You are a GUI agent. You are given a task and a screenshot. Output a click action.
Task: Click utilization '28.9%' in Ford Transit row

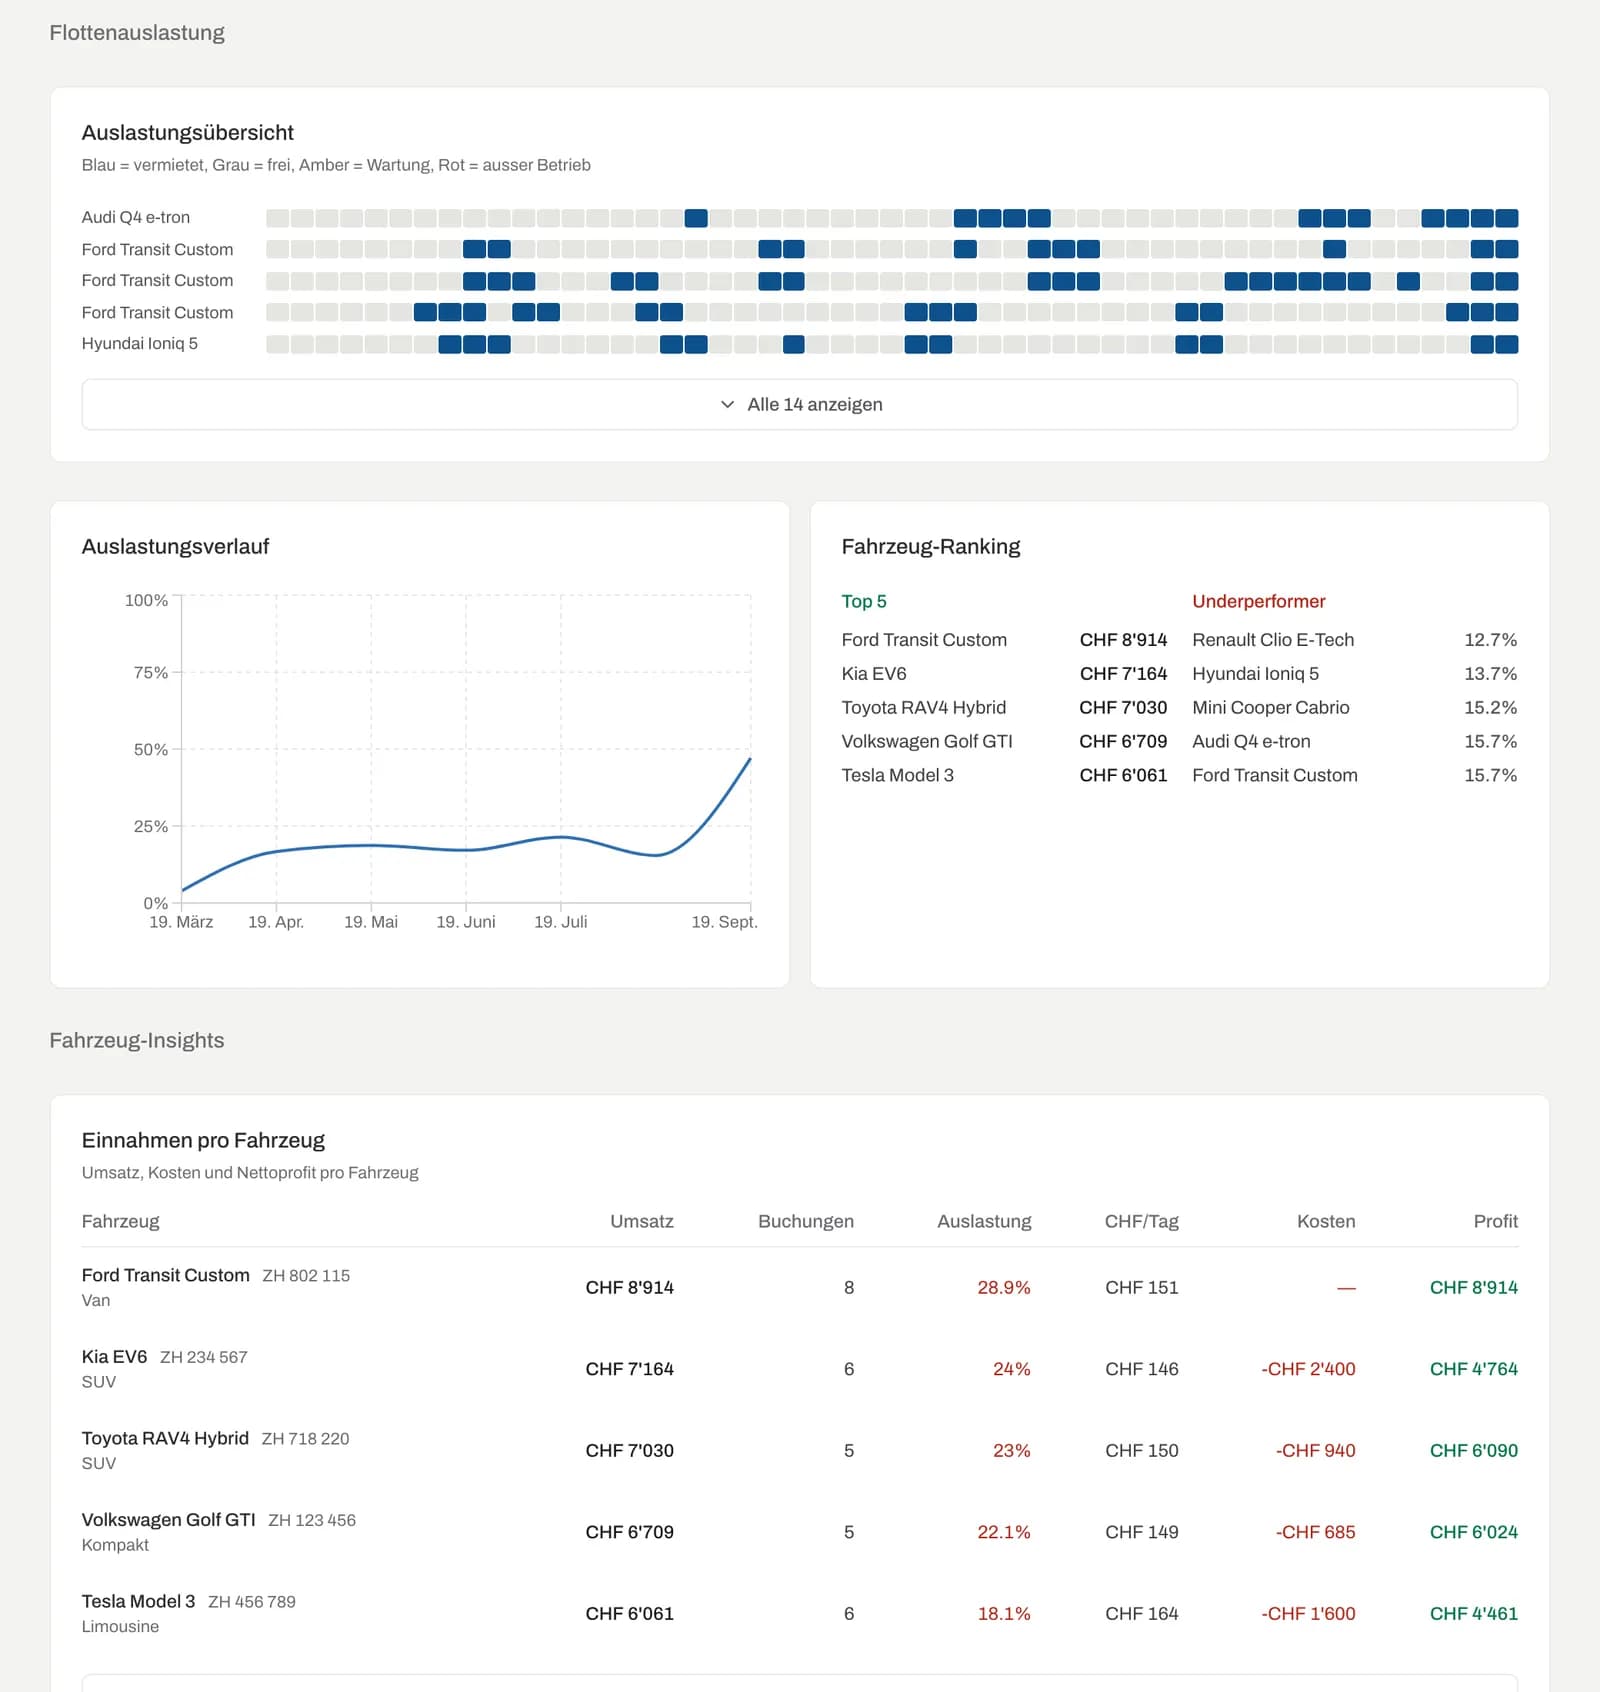pos(1004,1288)
